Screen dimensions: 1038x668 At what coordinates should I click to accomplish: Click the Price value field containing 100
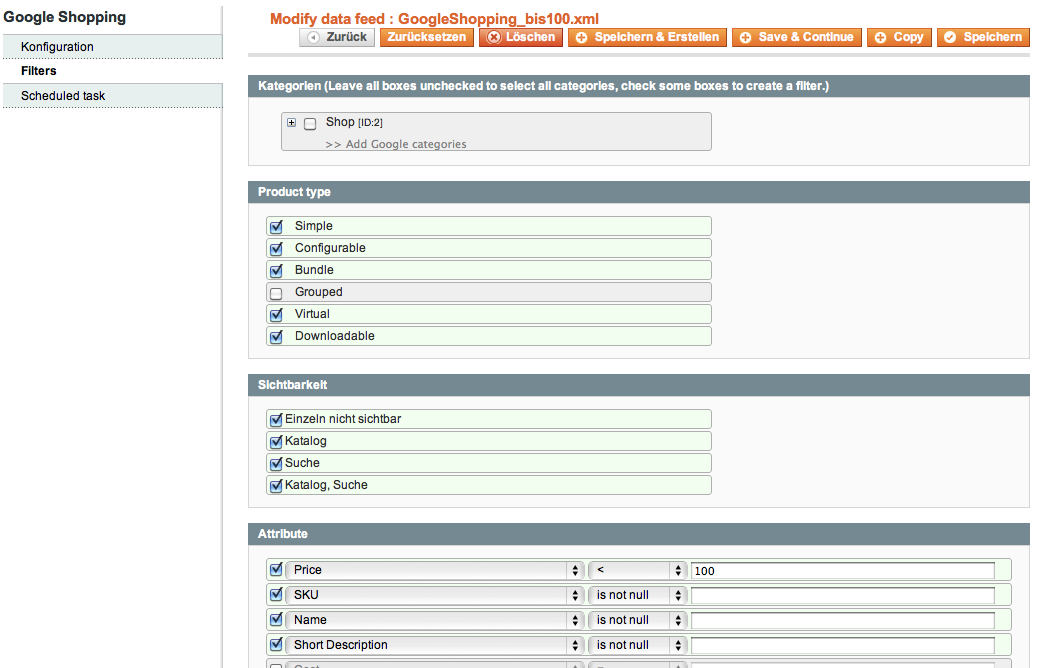843,571
